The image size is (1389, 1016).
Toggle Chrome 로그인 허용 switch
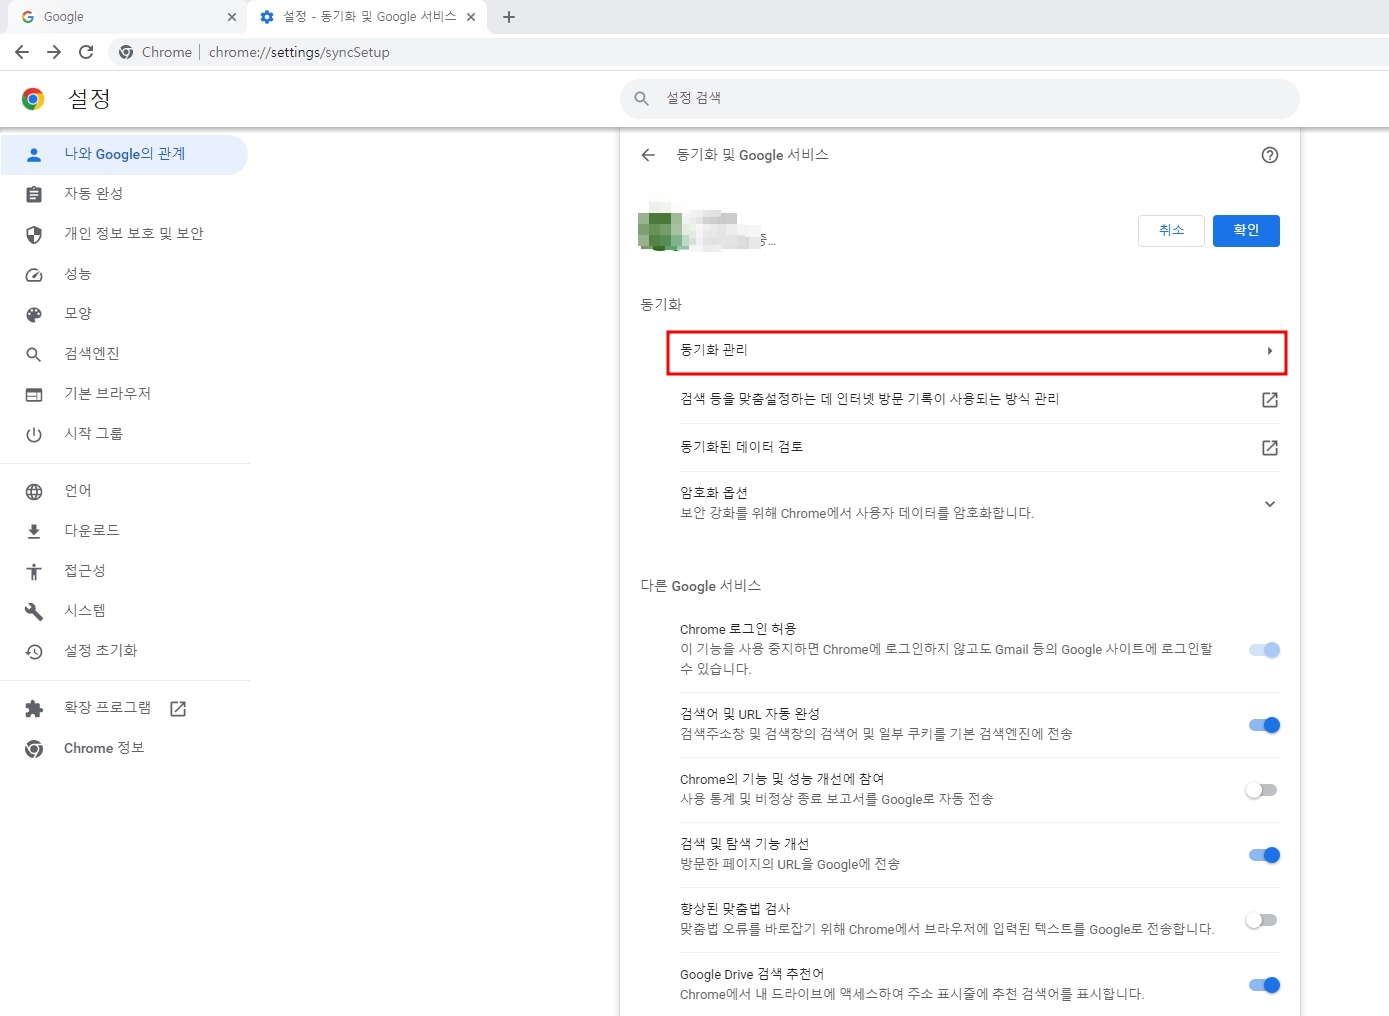click(1264, 650)
